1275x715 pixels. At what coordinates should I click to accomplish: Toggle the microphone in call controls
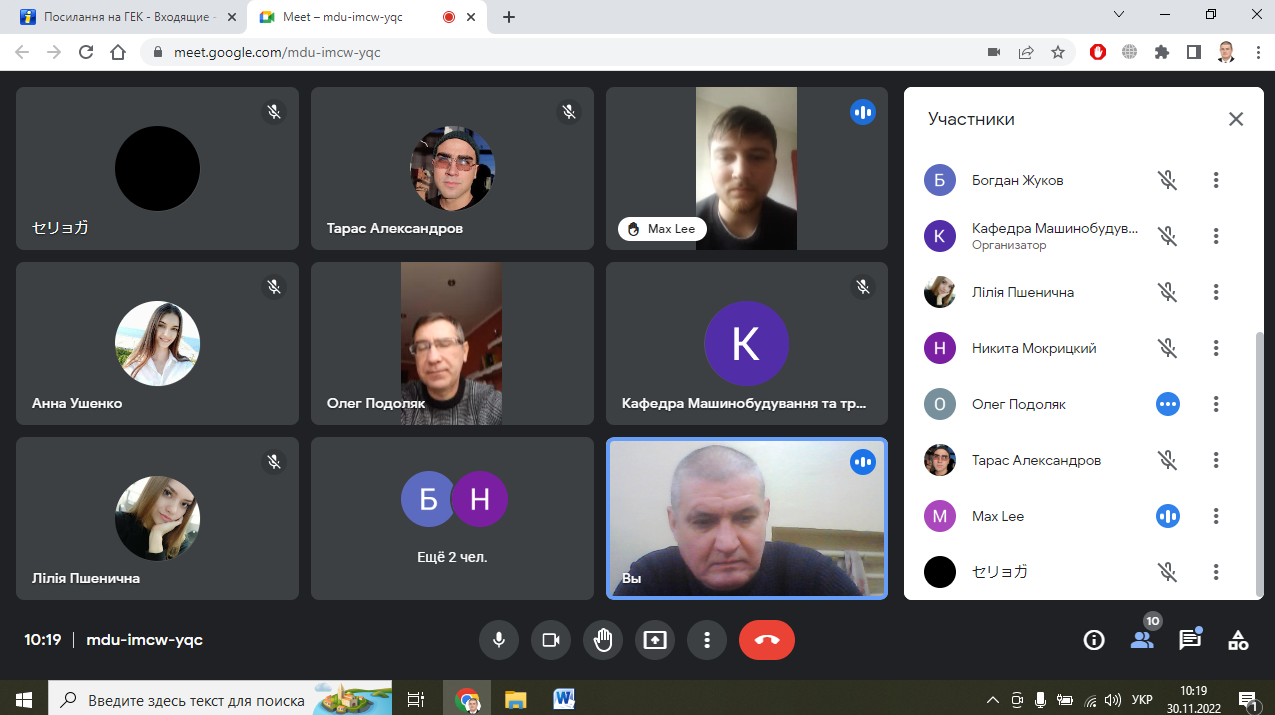click(x=498, y=640)
